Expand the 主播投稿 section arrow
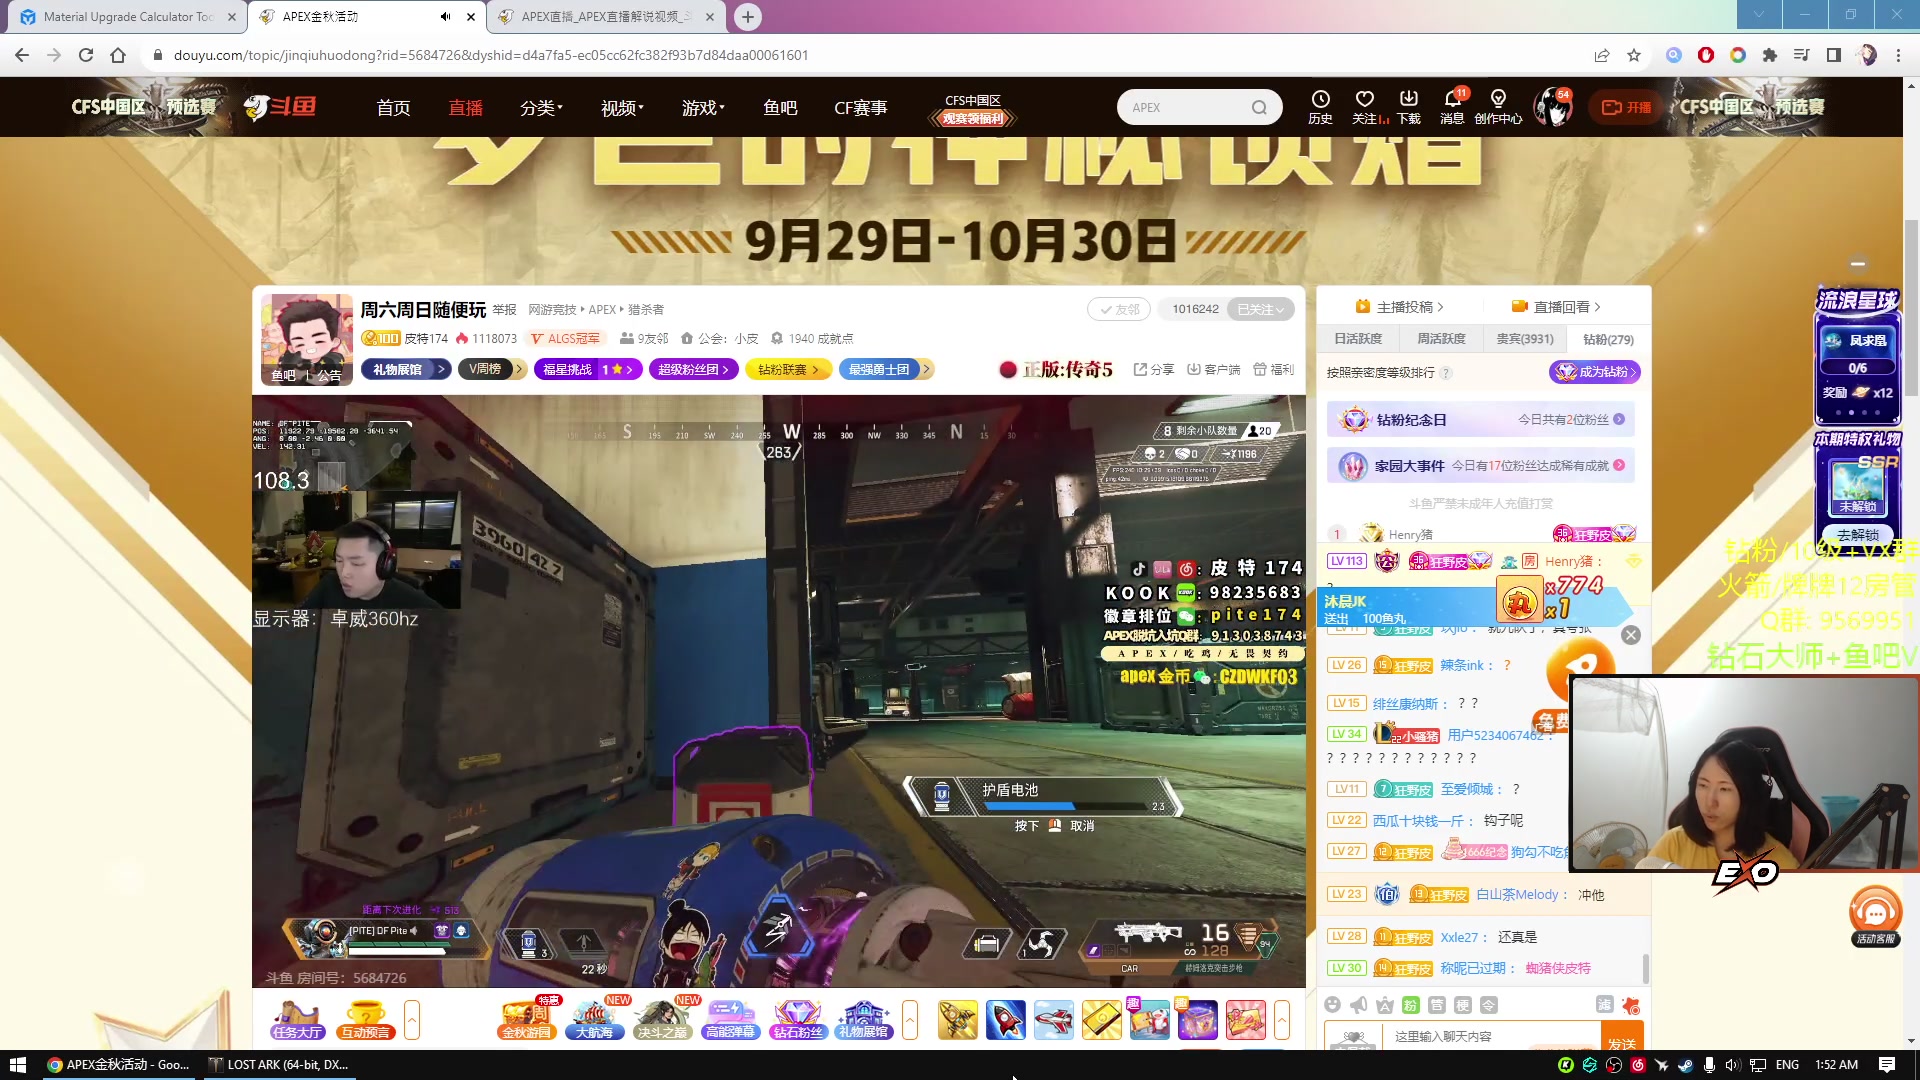The height and width of the screenshot is (1080, 1920). coord(1440,307)
